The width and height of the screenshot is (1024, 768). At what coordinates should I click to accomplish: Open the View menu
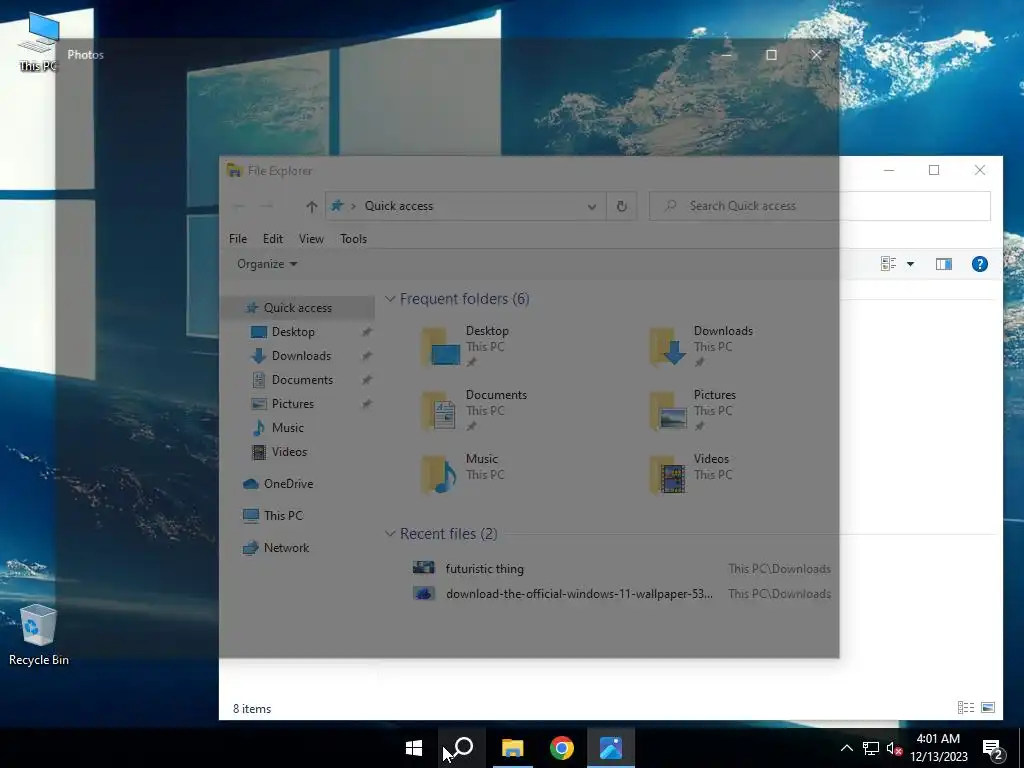coord(311,239)
